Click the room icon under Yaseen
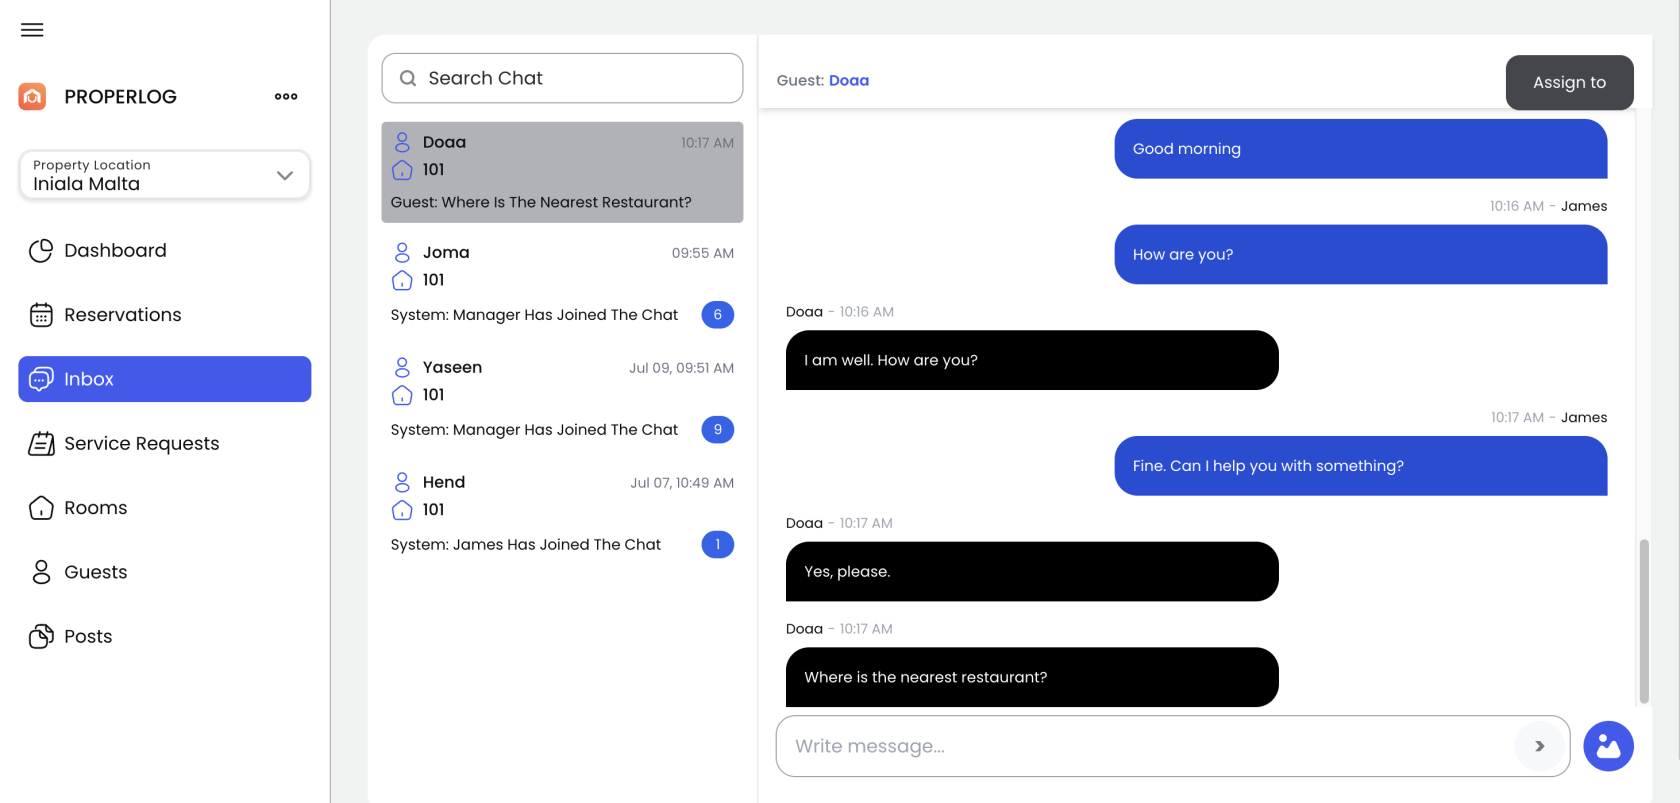This screenshot has width=1680, height=803. [402, 395]
